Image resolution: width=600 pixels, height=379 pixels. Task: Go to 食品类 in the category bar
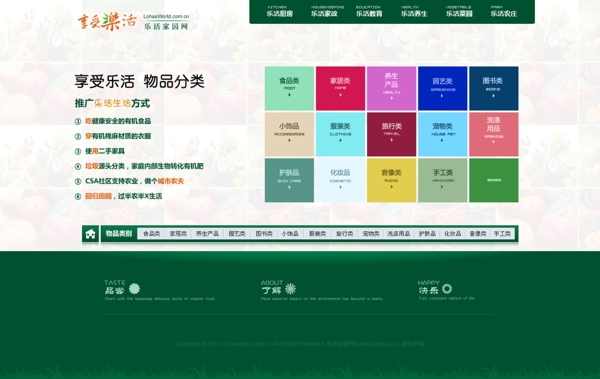pyautogui.click(x=152, y=234)
